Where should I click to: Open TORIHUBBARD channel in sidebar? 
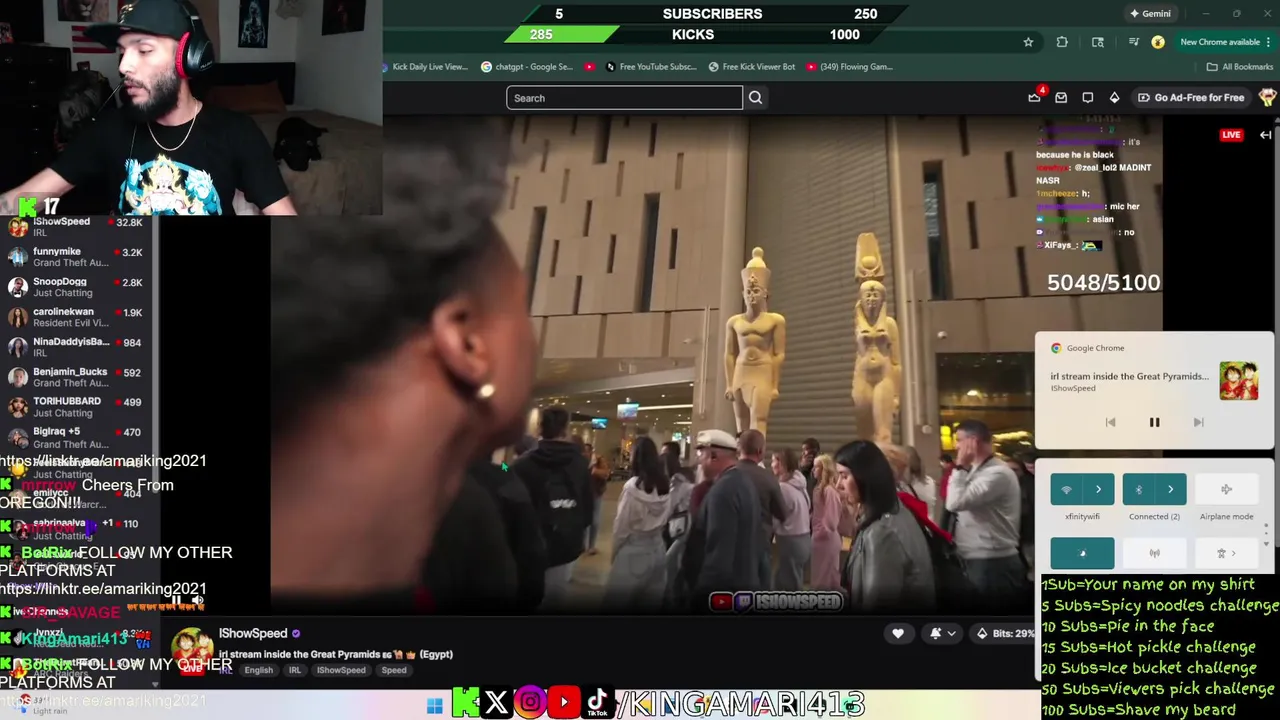click(x=77, y=407)
